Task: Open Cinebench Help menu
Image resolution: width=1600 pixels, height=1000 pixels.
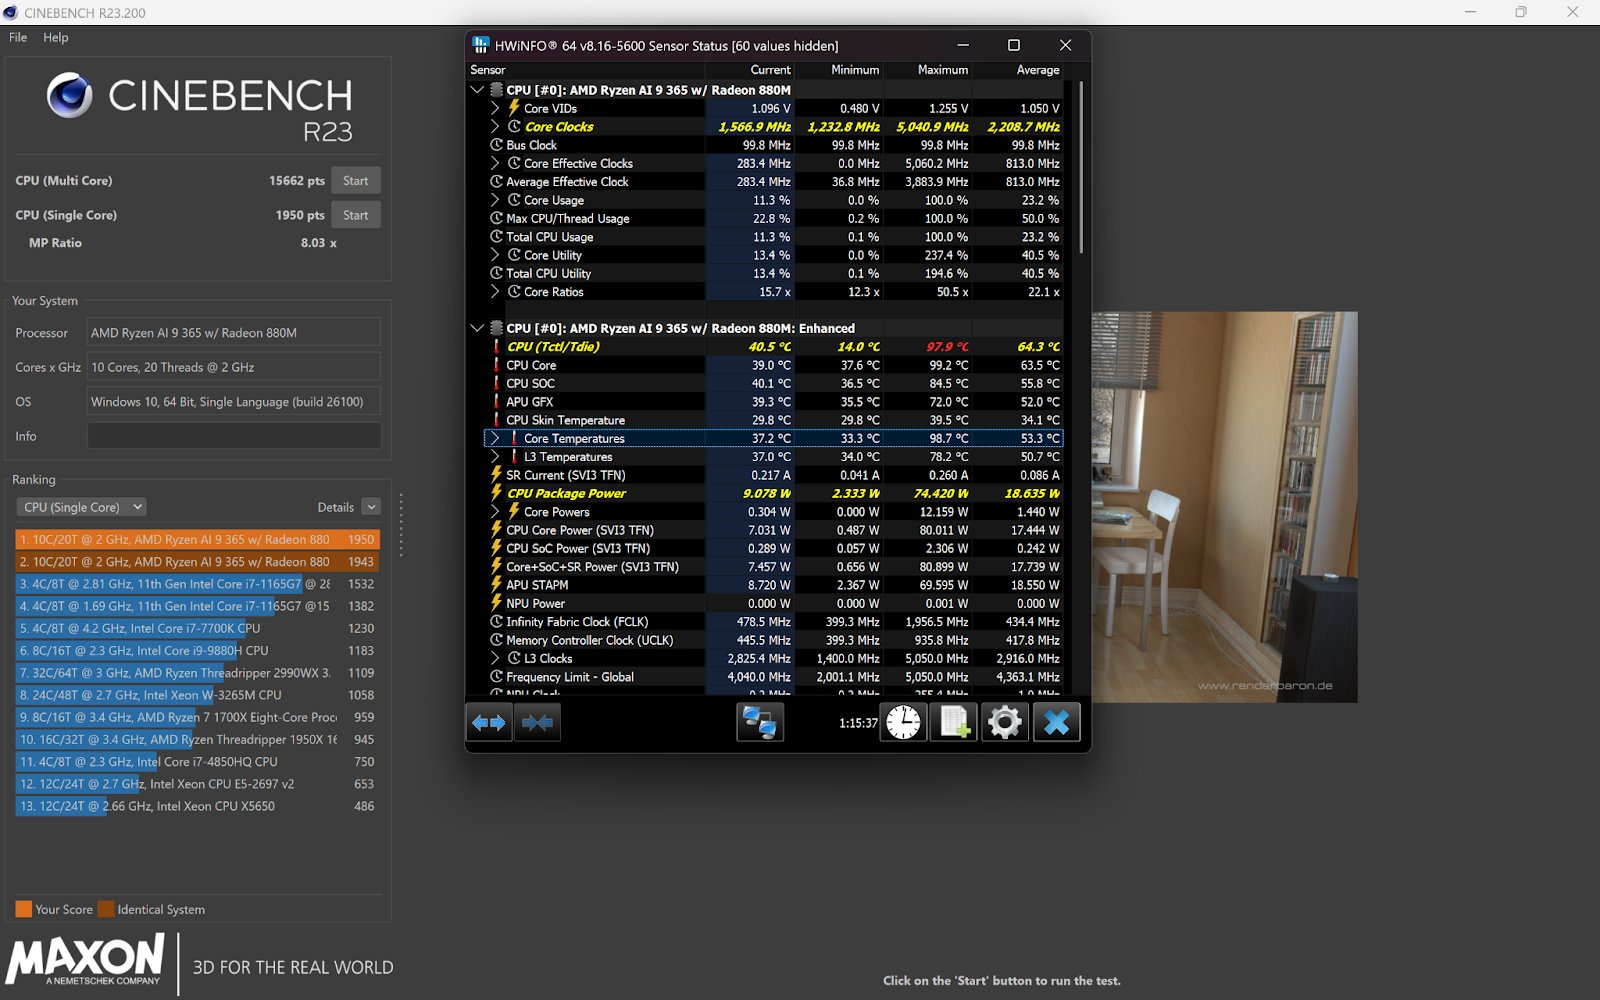Action: pos(56,37)
